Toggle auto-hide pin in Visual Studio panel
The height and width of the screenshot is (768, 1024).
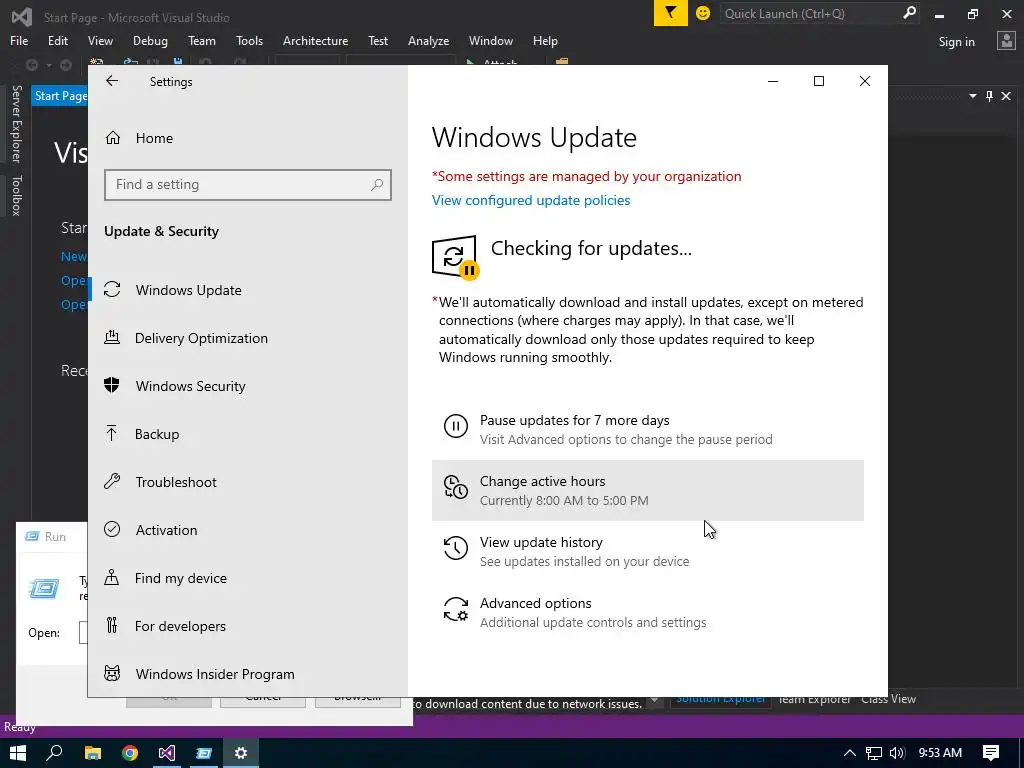(x=989, y=96)
